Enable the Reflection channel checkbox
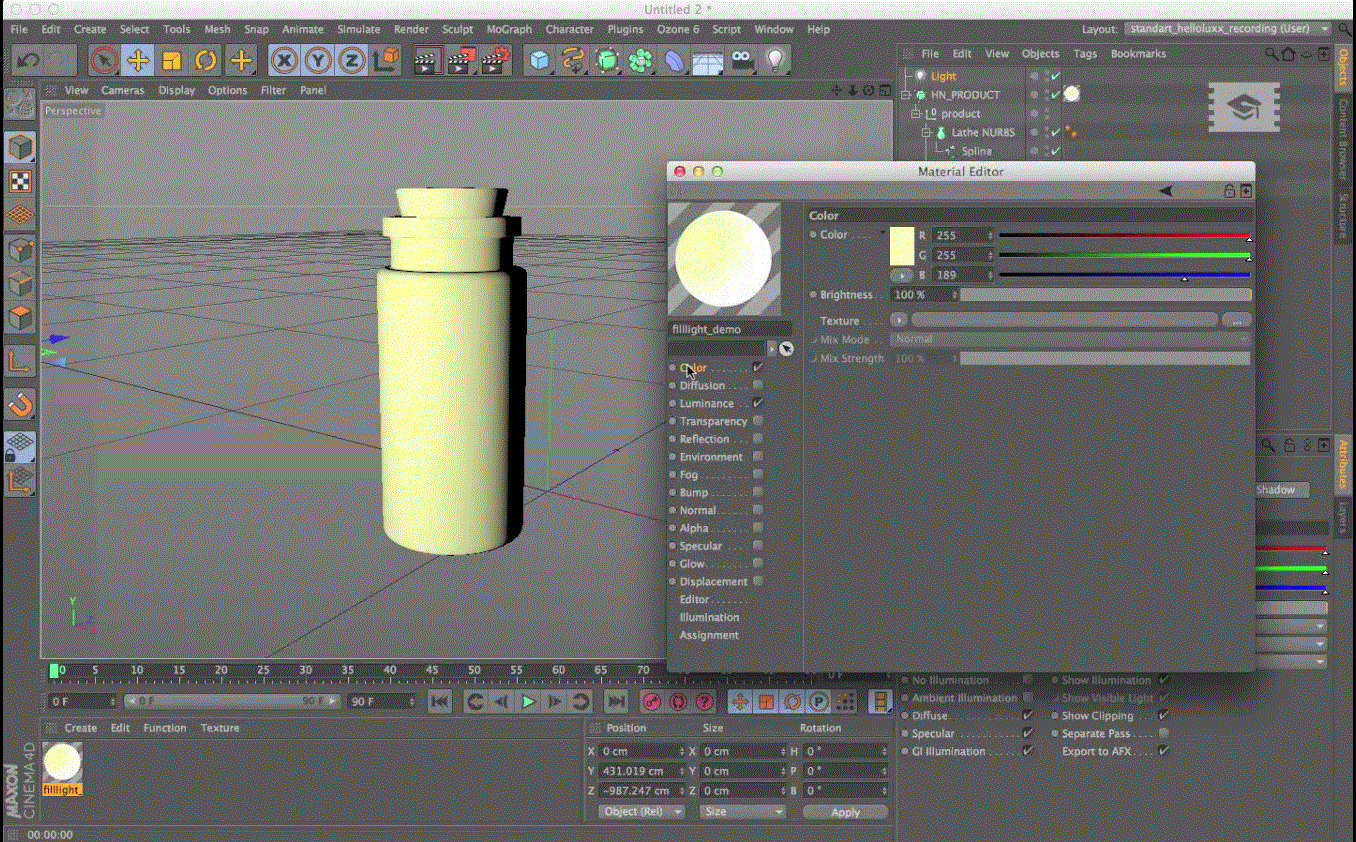The image size is (1356, 842). point(758,439)
